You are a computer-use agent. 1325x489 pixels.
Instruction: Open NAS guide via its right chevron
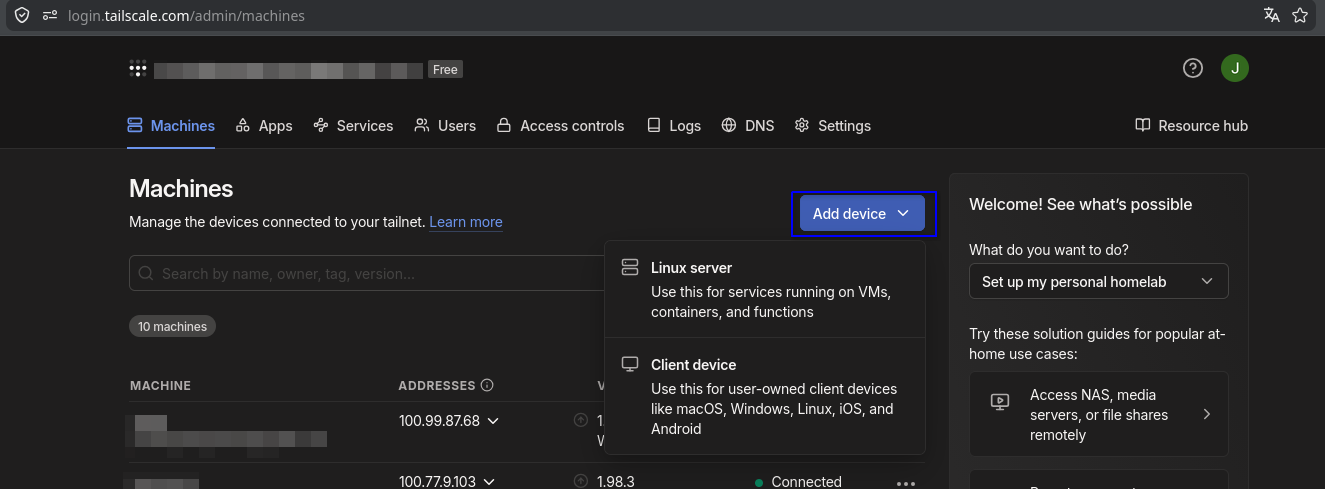[1207, 414]
